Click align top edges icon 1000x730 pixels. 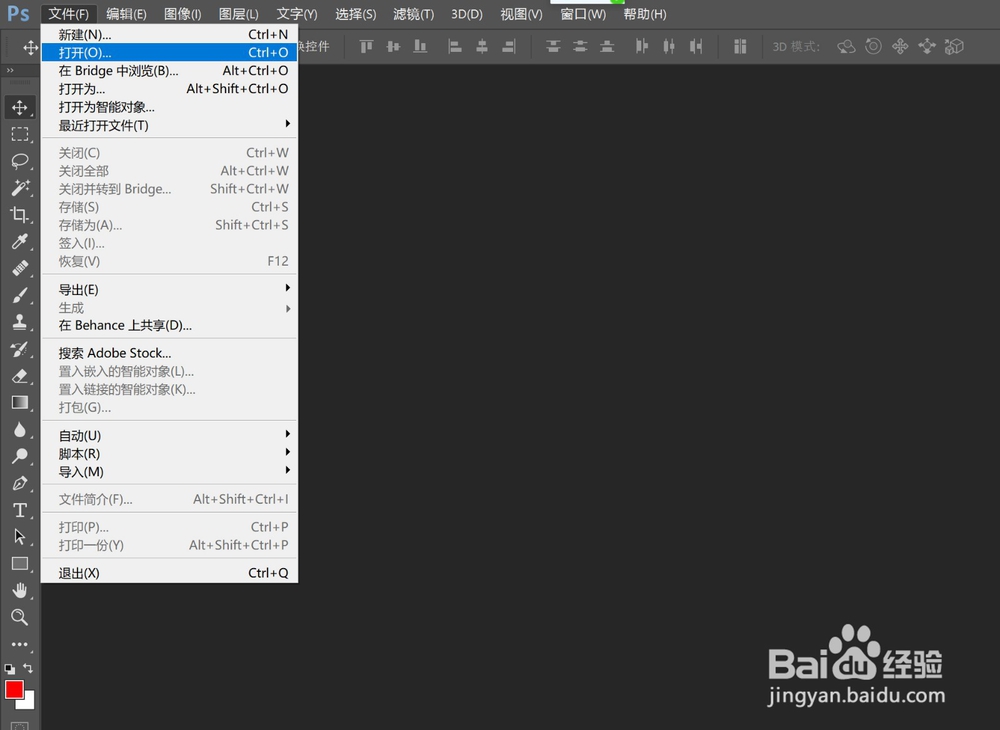(x=366, y=47)
